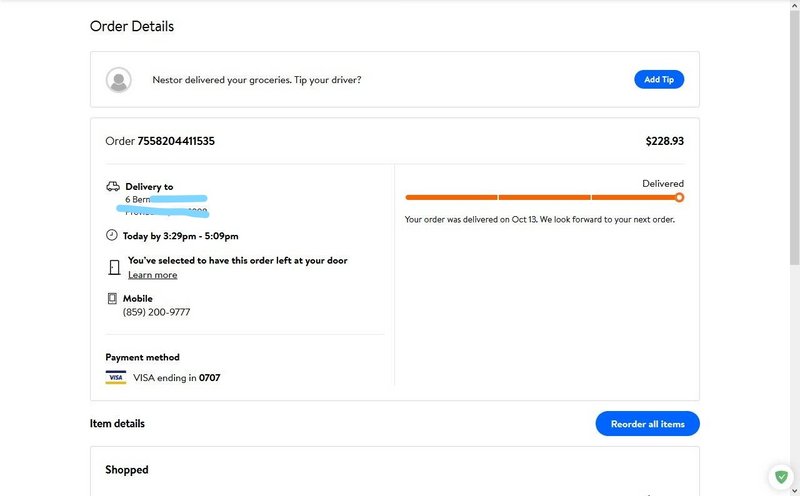Click the driver avatar icon
800x496 pixels.
(x=119, y=80)
